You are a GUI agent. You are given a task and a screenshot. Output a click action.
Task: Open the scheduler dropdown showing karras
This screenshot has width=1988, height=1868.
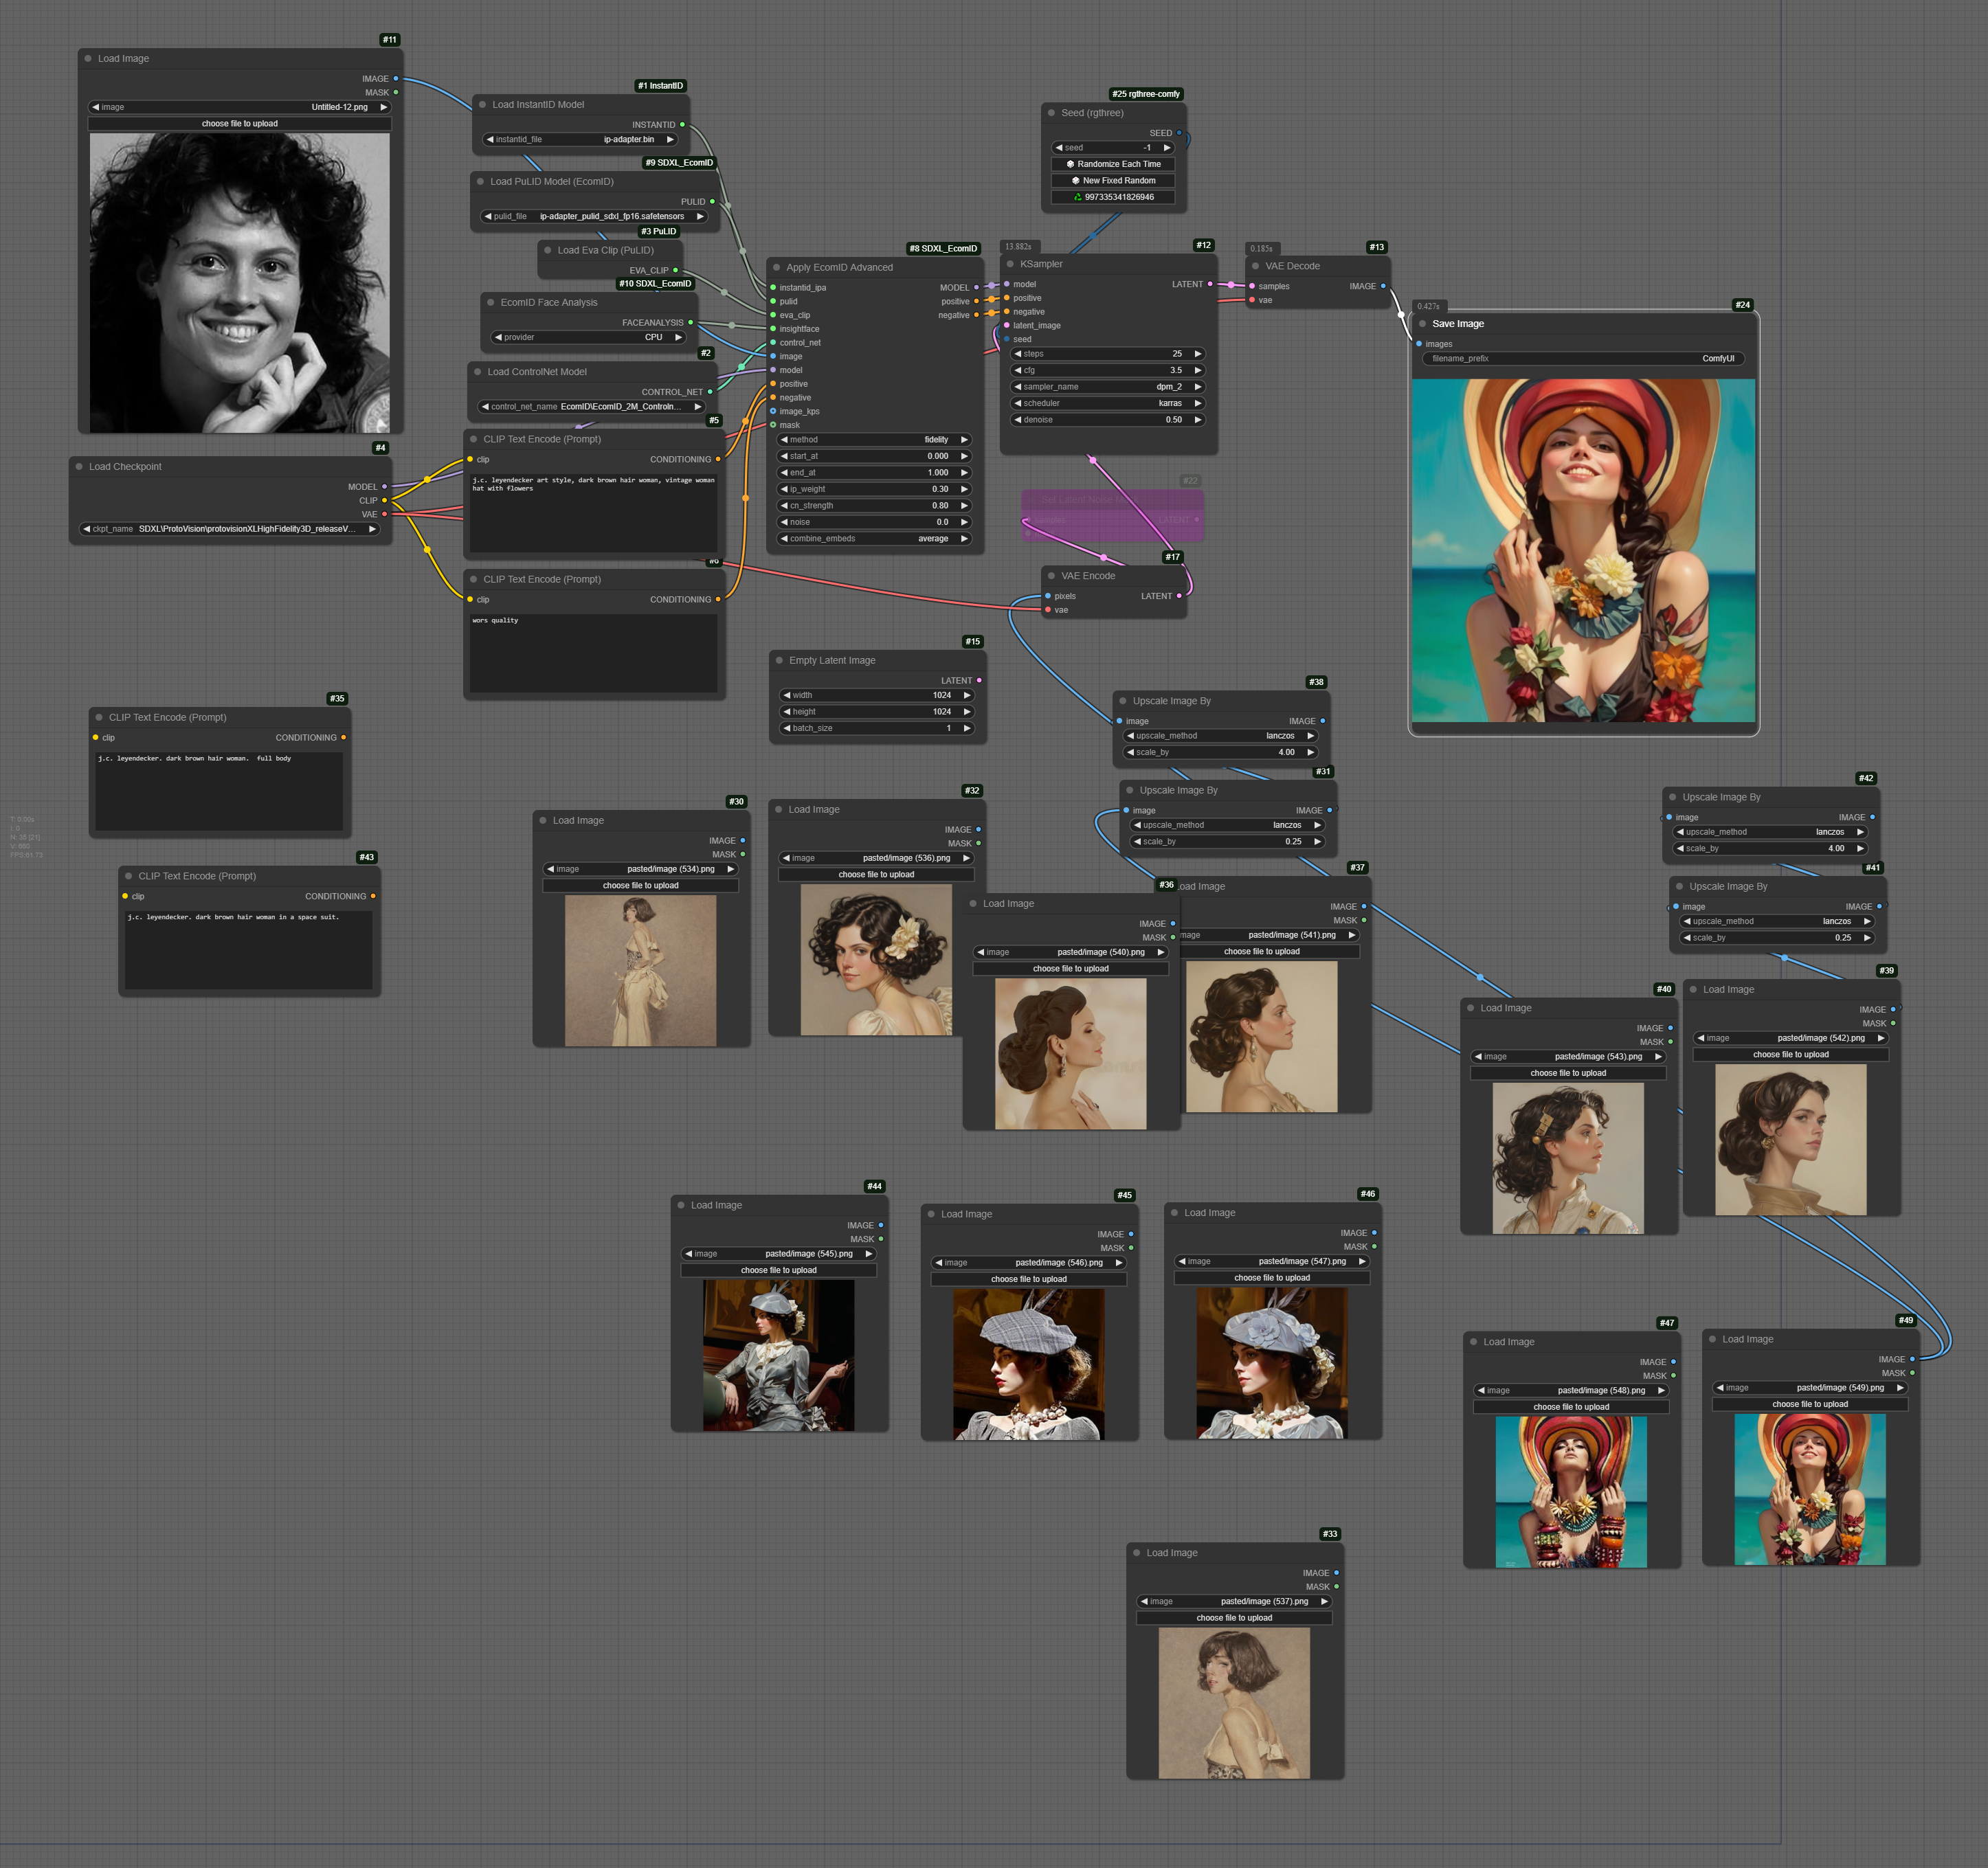[1108, 403]
